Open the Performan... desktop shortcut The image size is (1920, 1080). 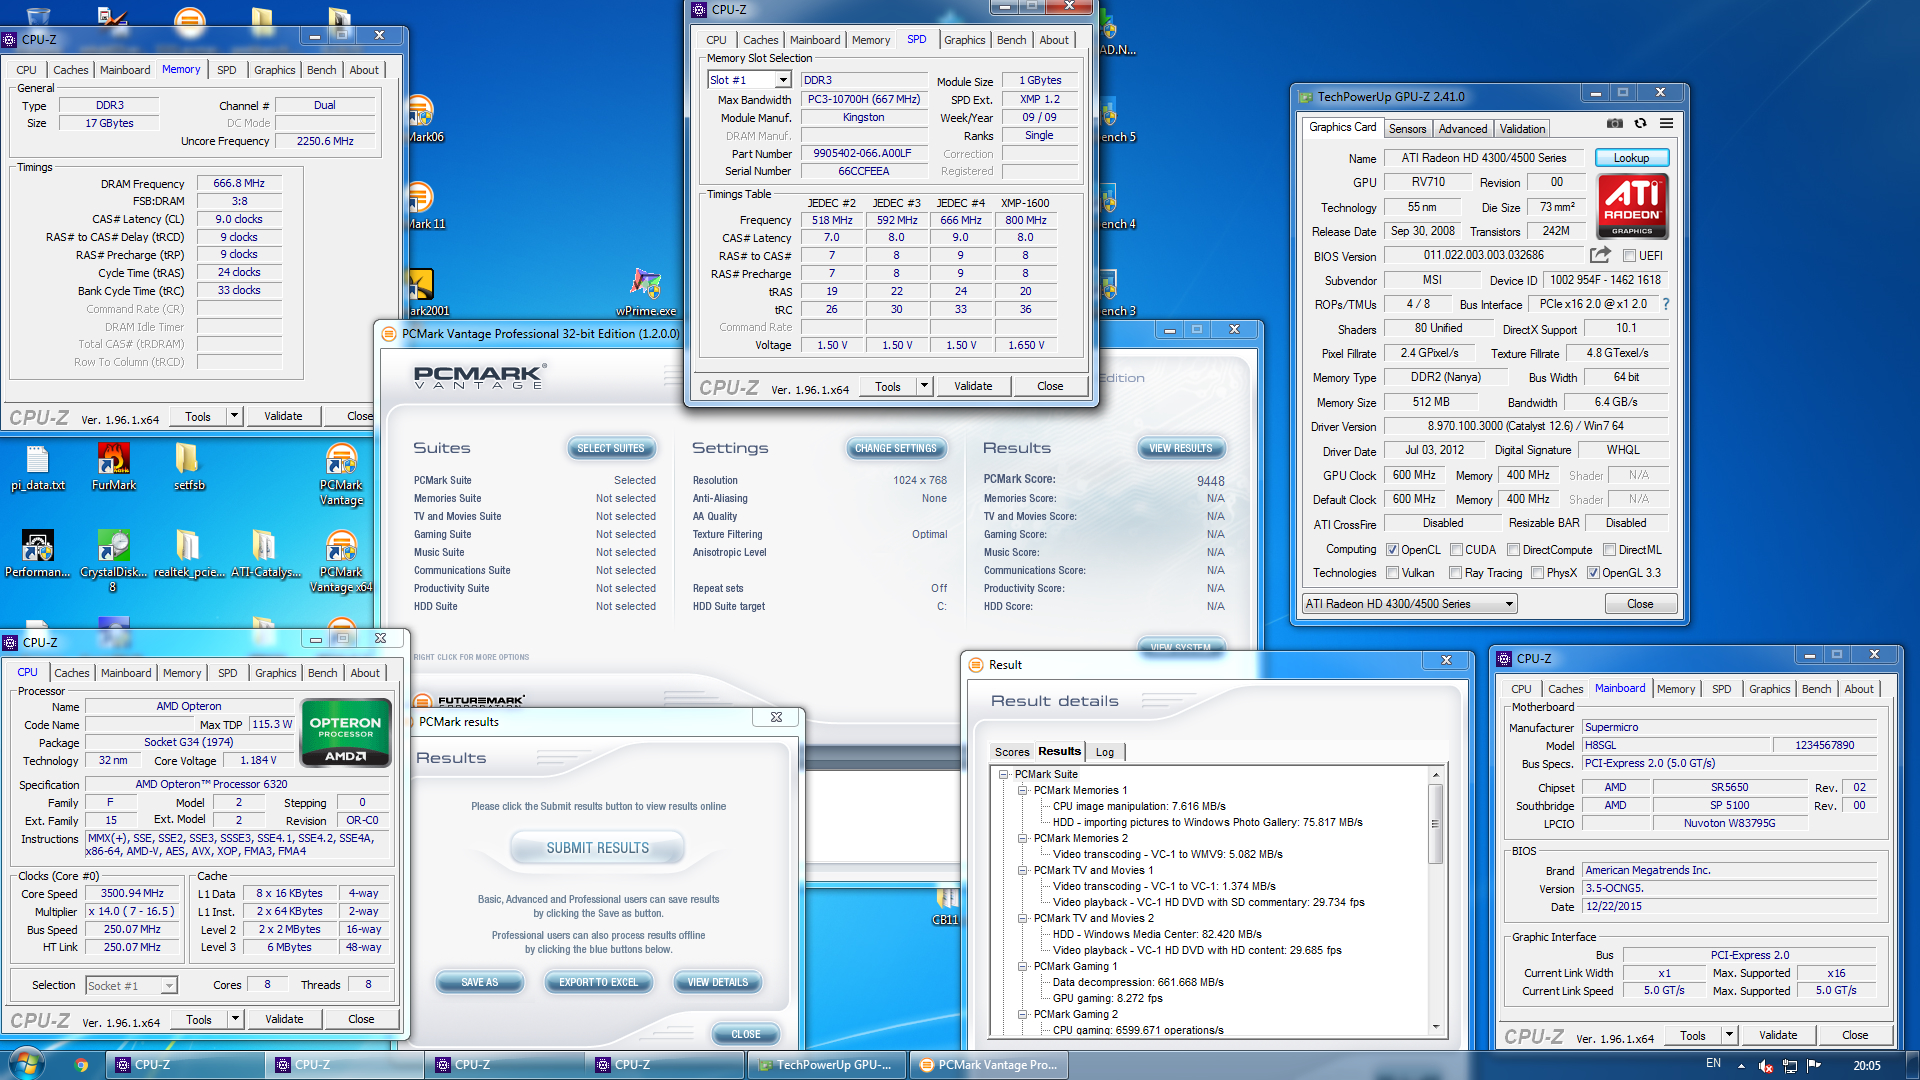coord(38,555)
